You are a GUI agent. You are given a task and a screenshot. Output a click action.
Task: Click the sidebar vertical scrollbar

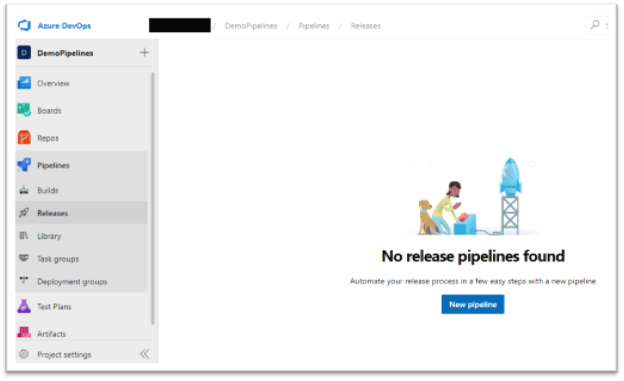pos(152,198)
